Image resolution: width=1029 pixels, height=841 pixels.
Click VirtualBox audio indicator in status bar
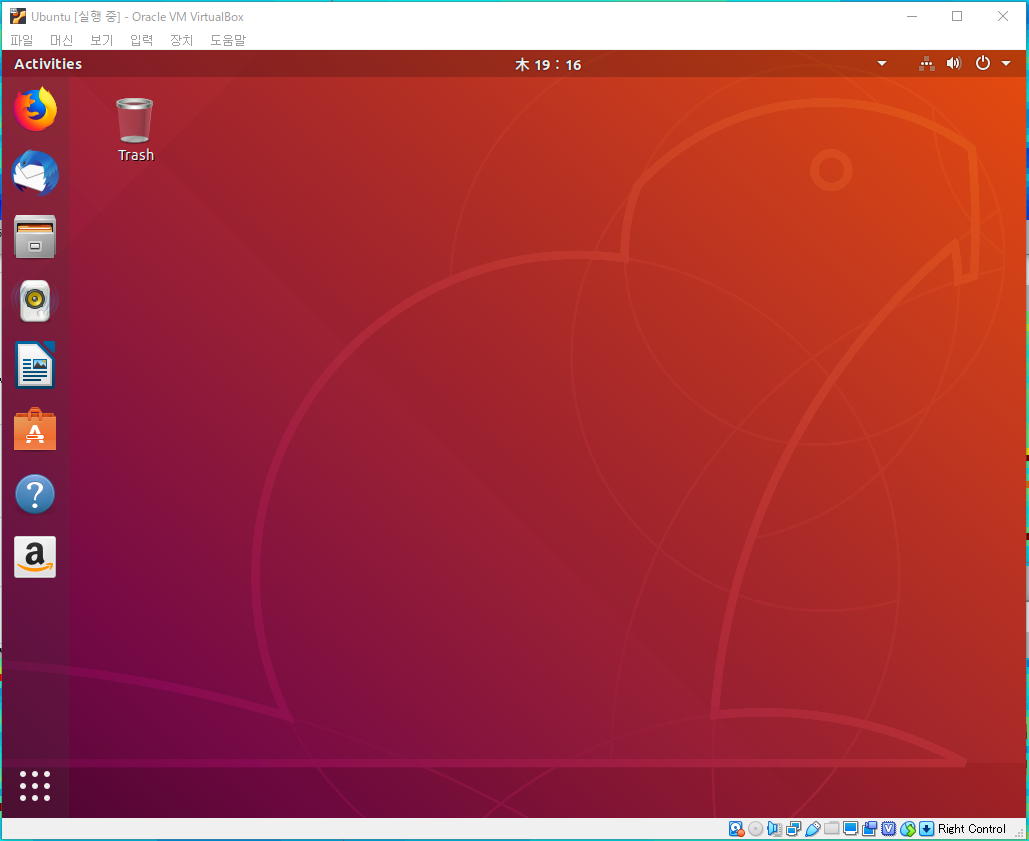click(x=774, y=829)
